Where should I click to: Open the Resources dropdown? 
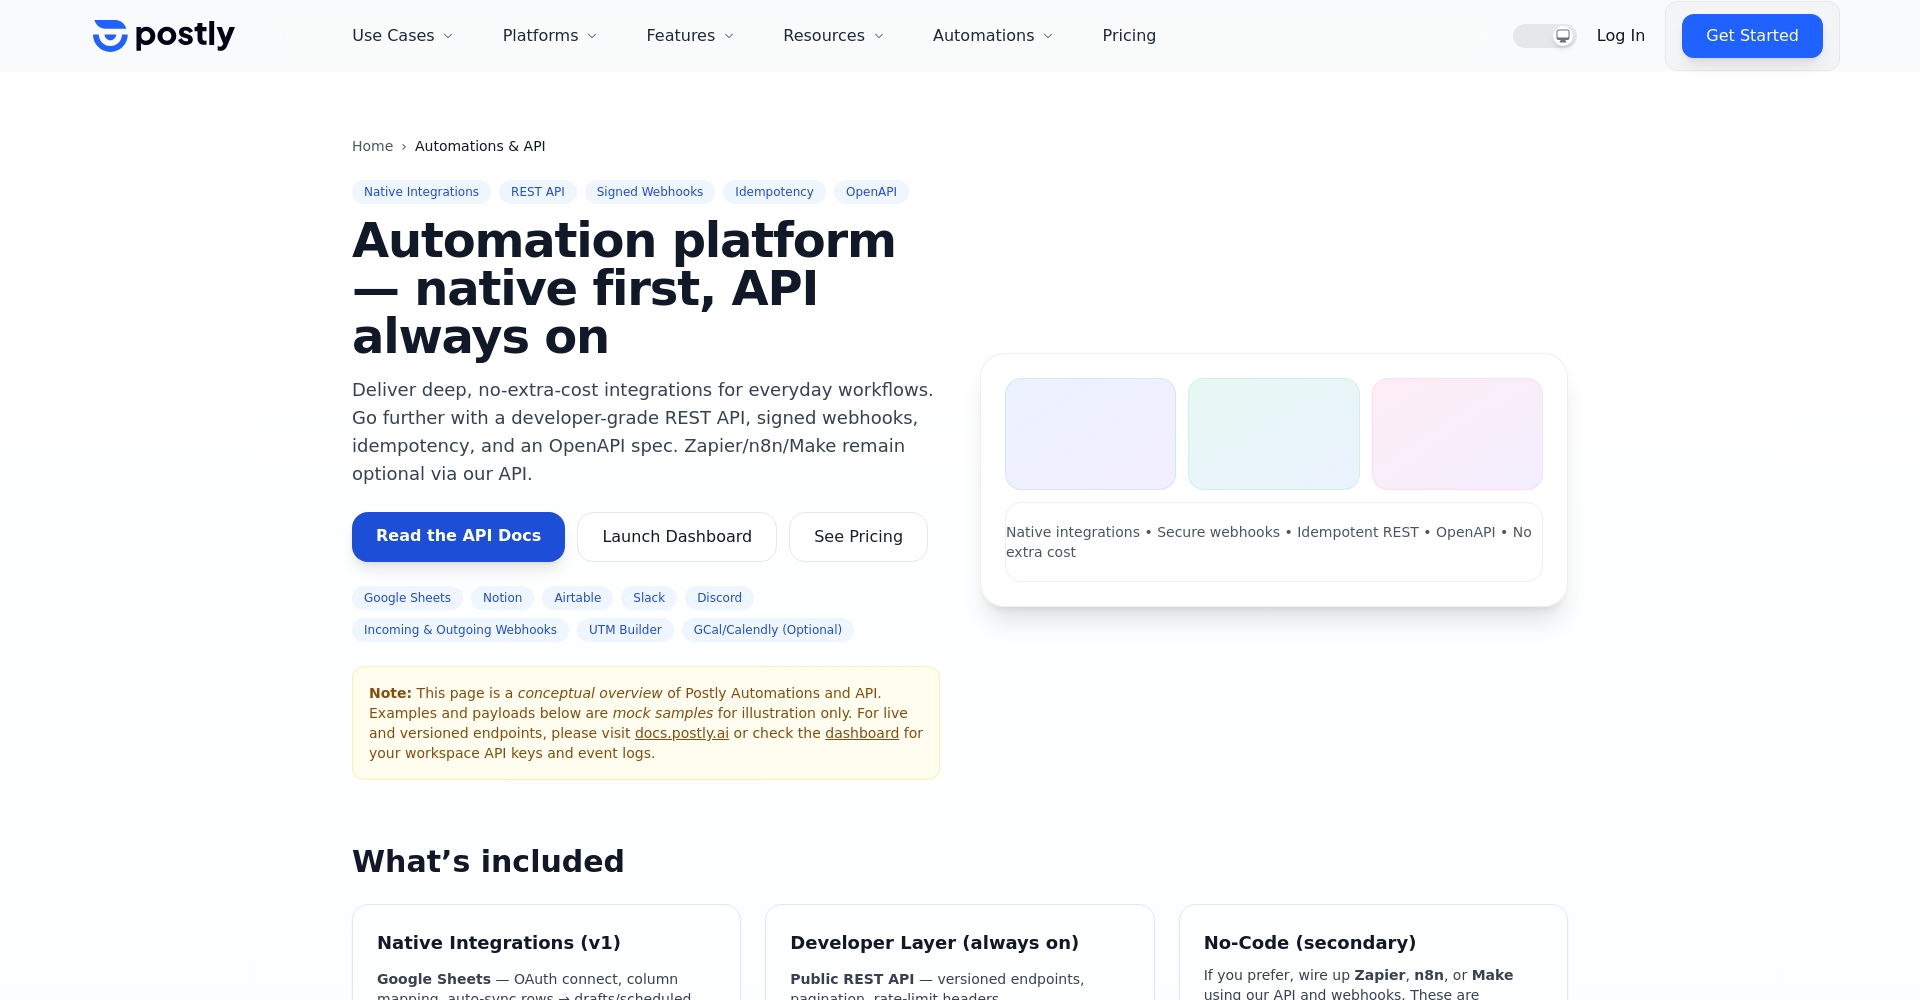tap(833, 36)
